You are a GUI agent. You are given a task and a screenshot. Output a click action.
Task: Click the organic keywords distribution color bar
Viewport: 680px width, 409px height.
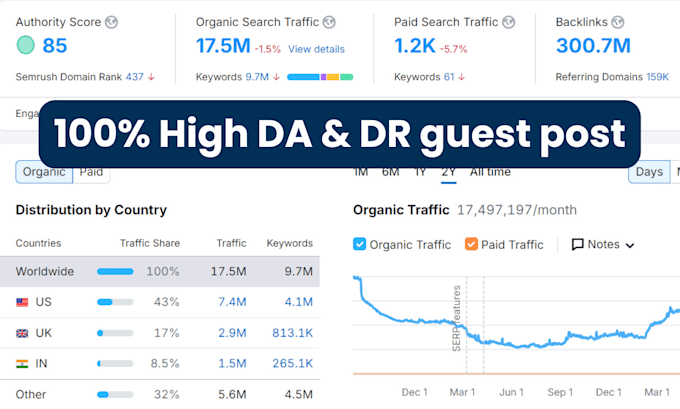coord(320,77)
